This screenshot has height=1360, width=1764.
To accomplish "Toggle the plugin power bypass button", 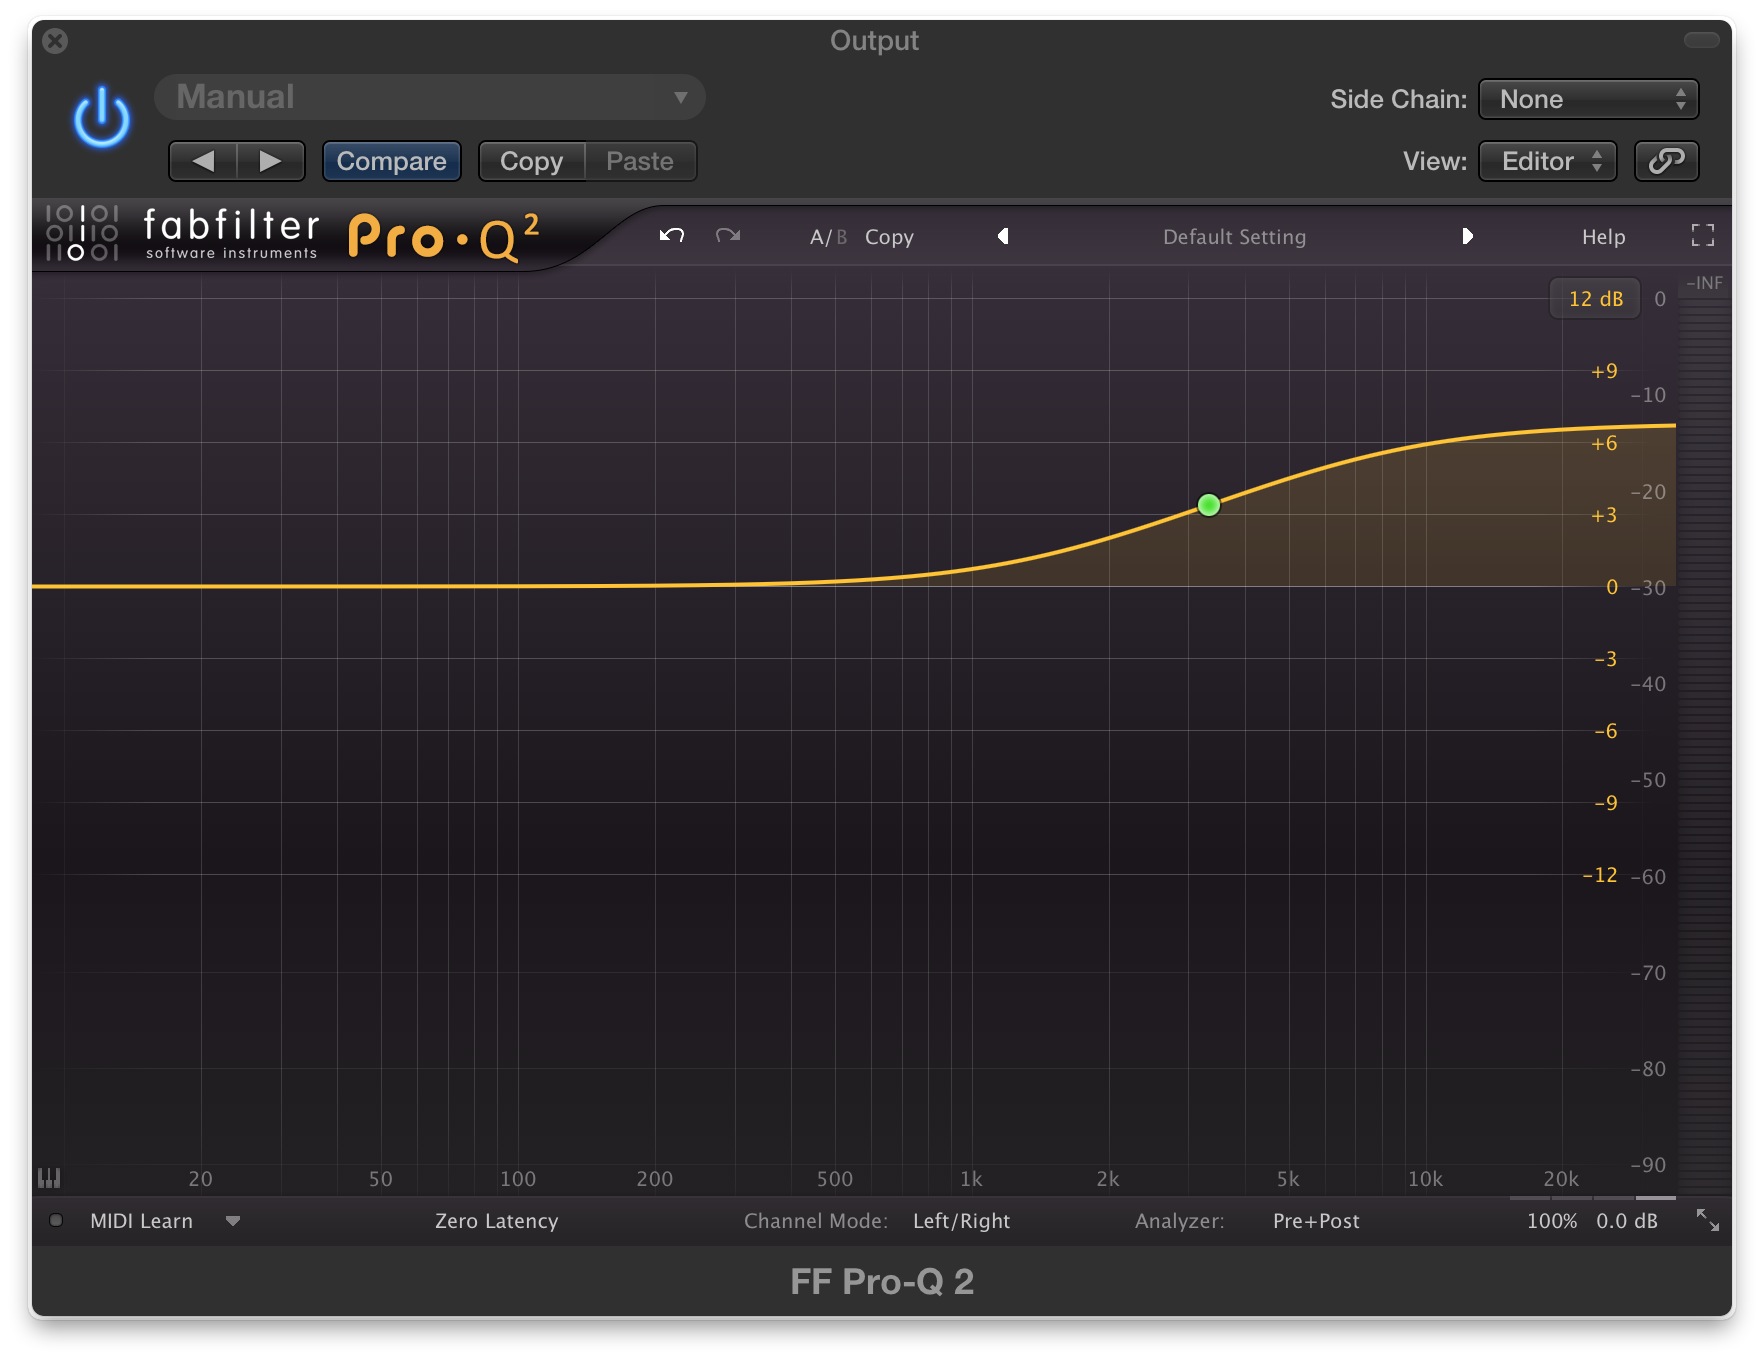I will (x=101, y=117).
